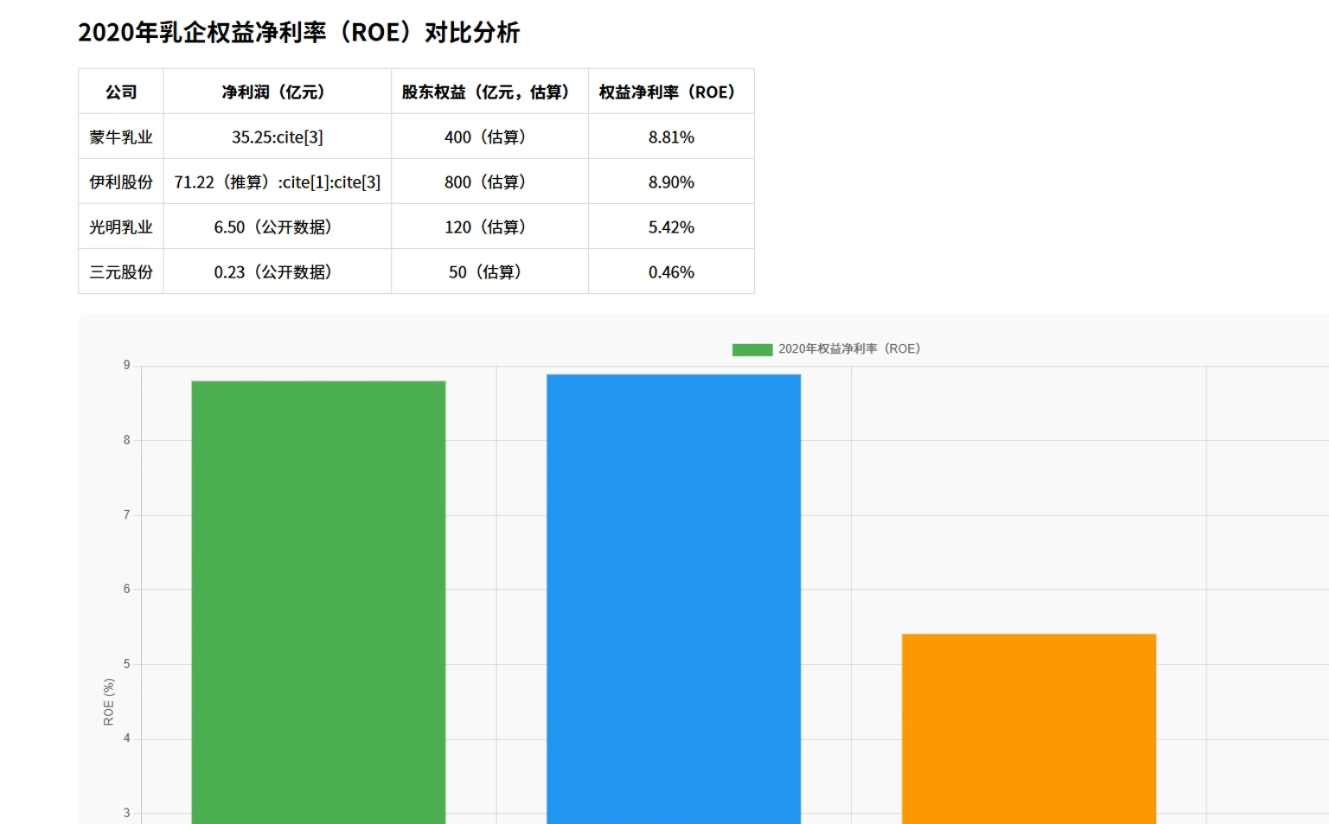Click the page title 2020年乳企权益净利率（ROE）对比分析
Screen dimensions: 1329x824
click(x=299, y=33)
